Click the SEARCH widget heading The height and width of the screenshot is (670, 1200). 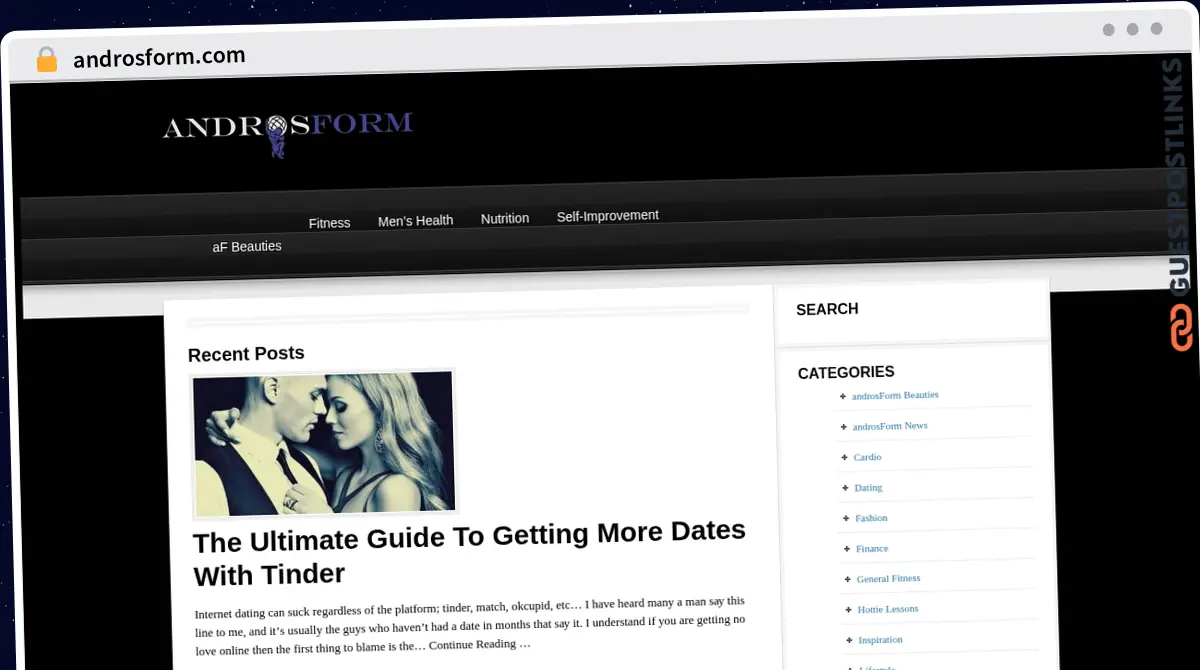827,309
